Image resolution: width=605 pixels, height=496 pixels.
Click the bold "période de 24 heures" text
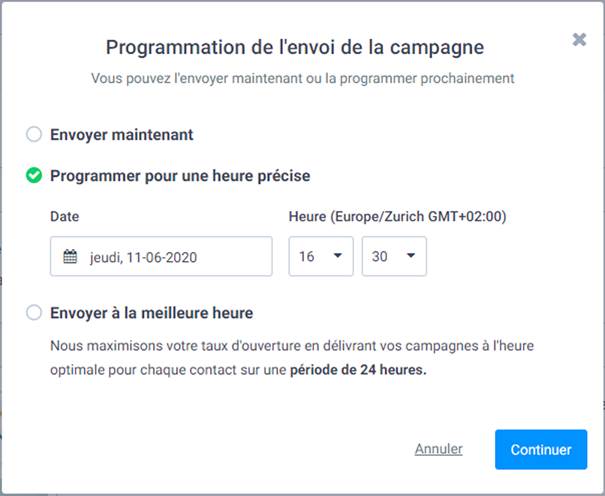coord(358,369)
